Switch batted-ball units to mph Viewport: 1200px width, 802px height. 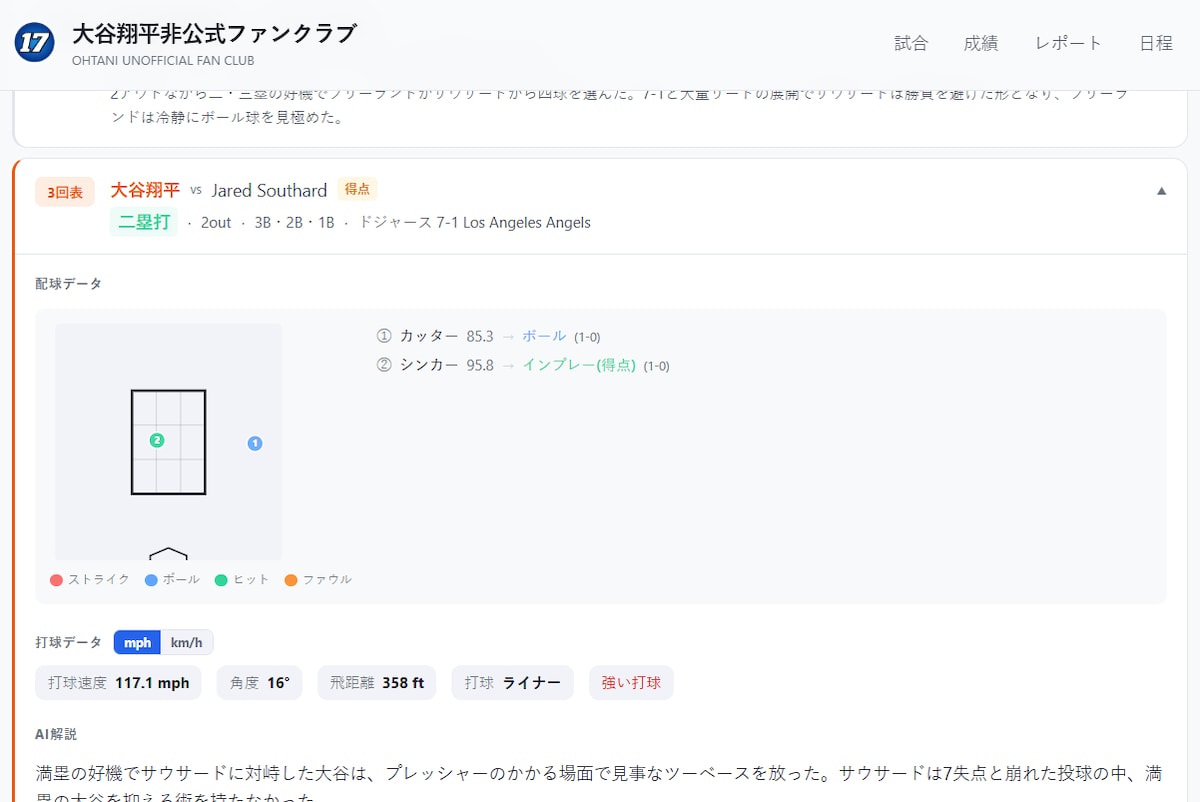(x=137, y=643)
